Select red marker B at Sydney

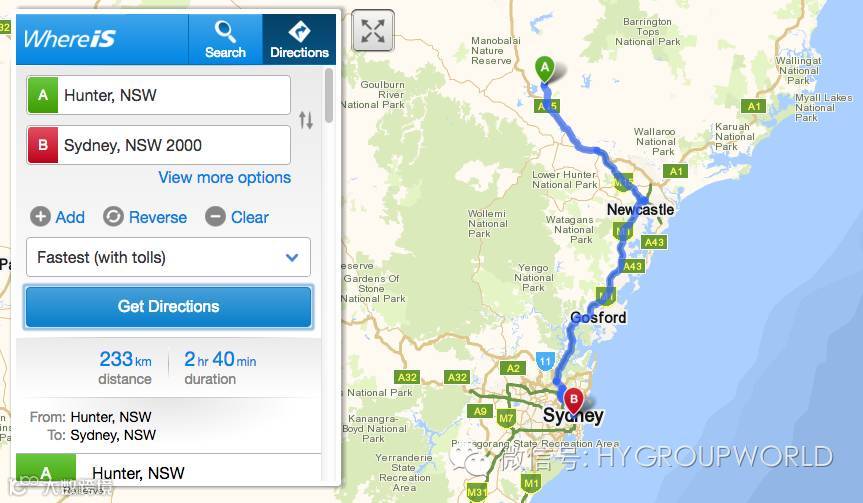click(573, 401)
